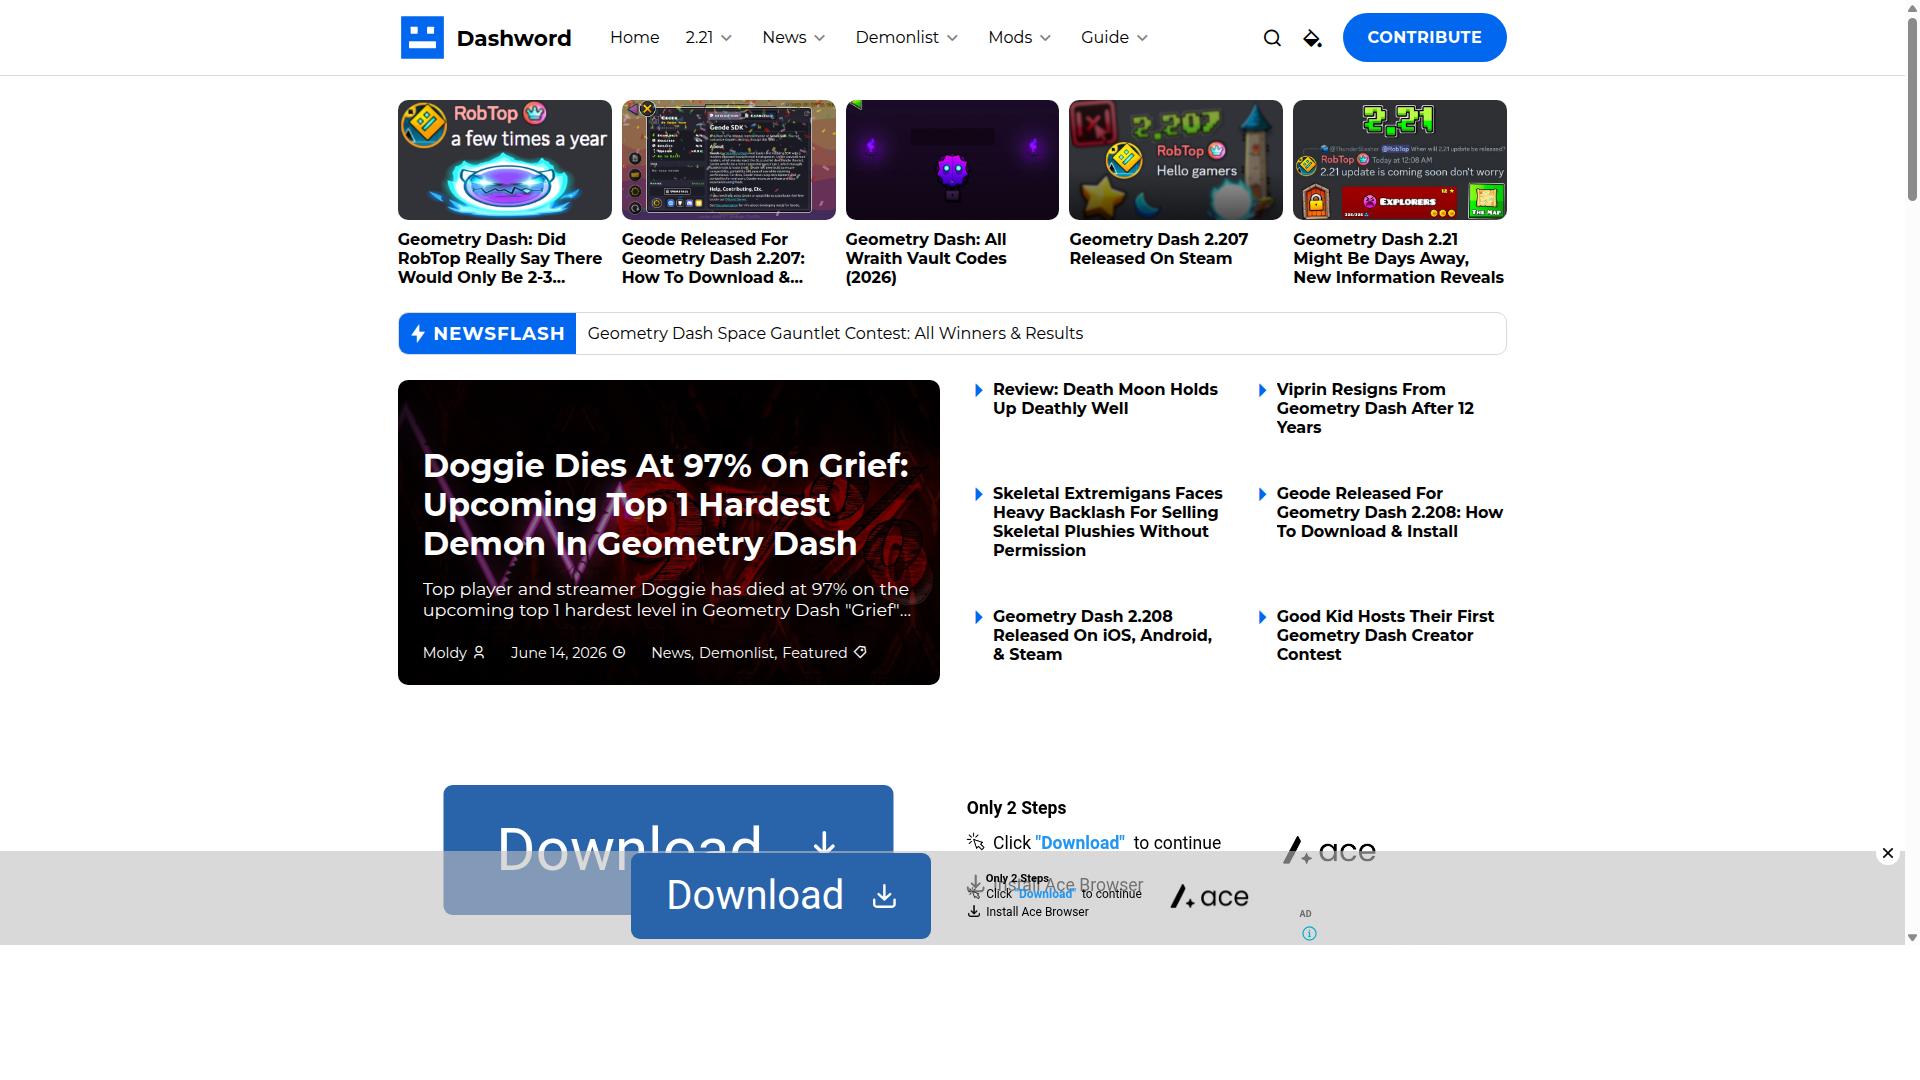This screenshot has width=1920, height=1080.
Task: Click the scrollbar up arrow
Action: coord(1912,6)
